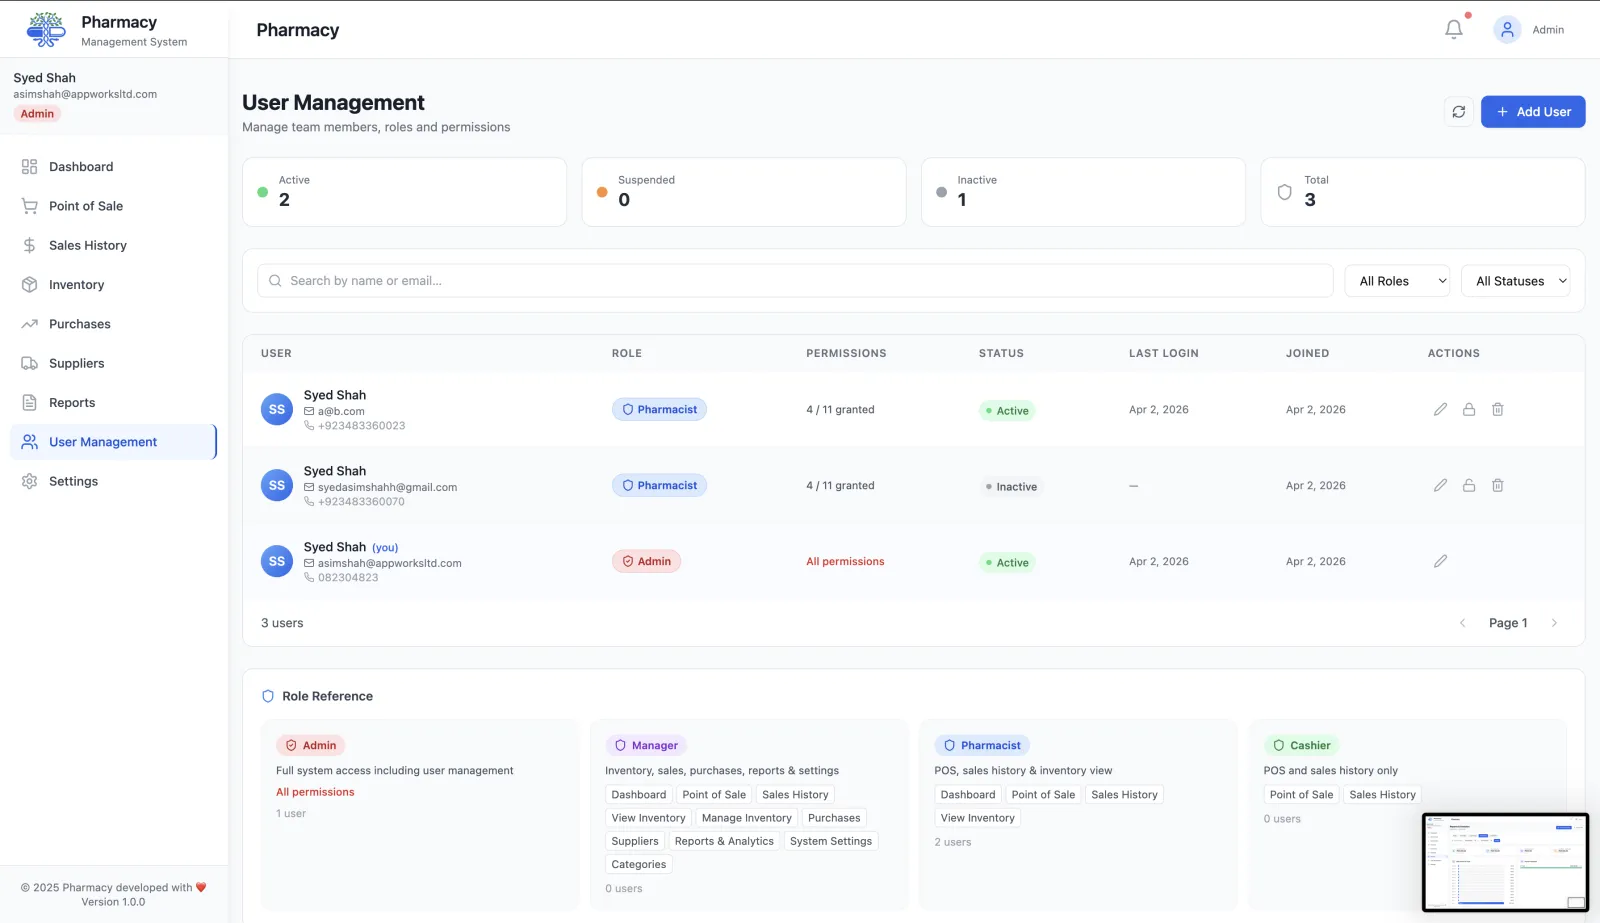
Task: Open Sales History in sidebar
Action: (x=113, y=245)
